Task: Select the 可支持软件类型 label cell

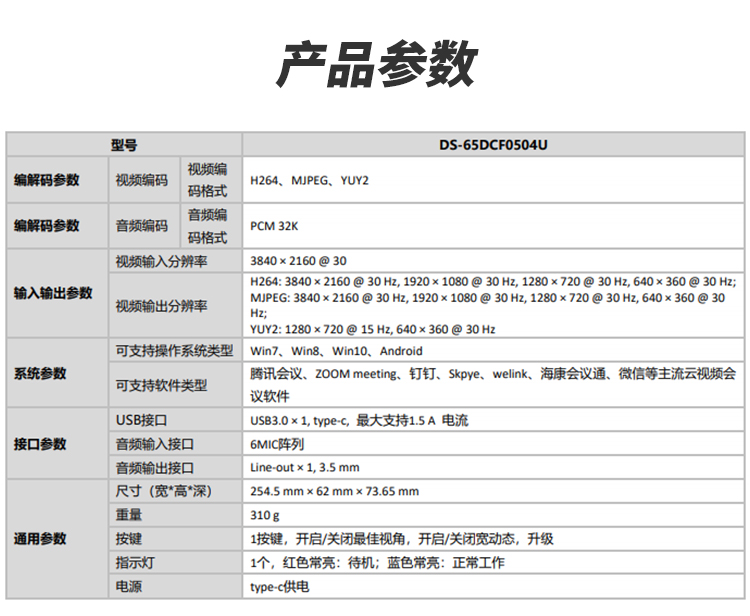Action: click(175, 385)
